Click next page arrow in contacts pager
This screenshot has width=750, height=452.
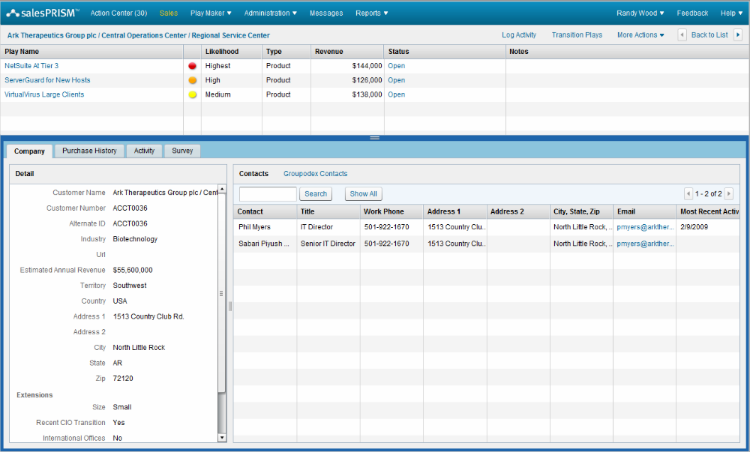729,194
